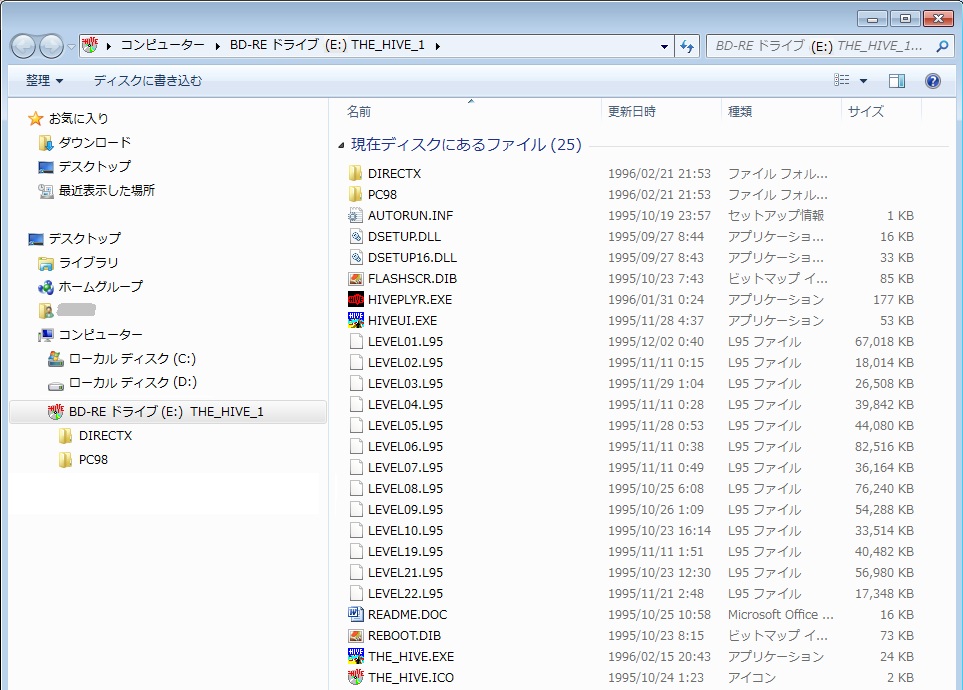Click the セットアップ情報 type cell
The height and width of the screenshot is (690, 963).
coord(776,216)
